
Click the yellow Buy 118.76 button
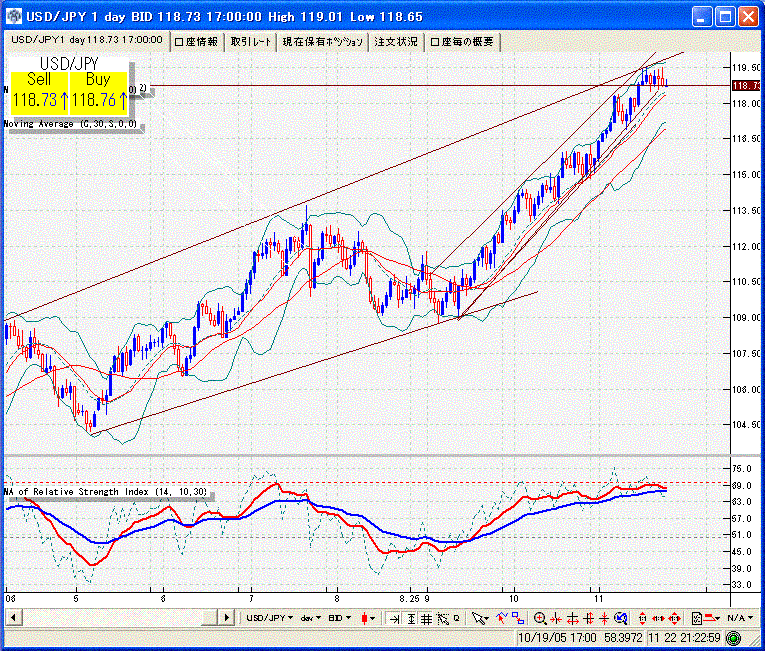[x=98, y=92]
